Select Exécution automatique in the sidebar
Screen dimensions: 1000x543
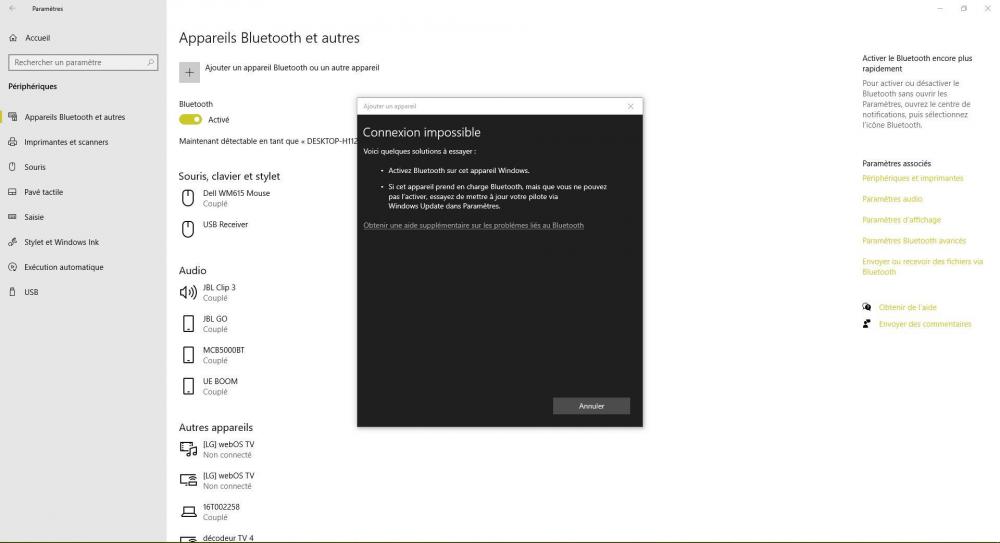pyautogui.click(x=64, y=267)
